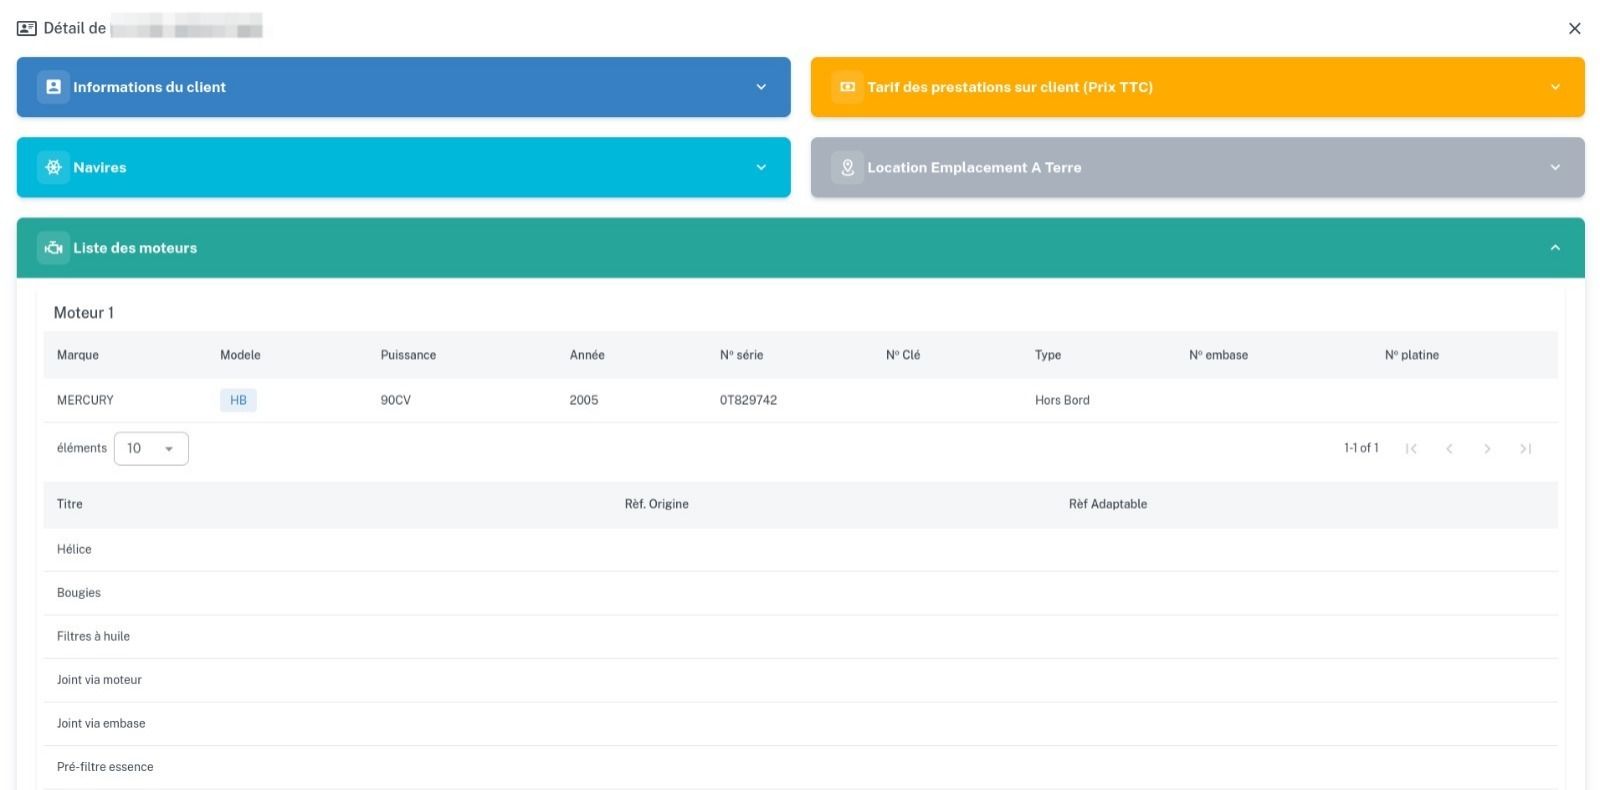Viewport: 1600px width, 790px height.
Task: Click the Rèf. Origine column header
Action: tap(657, 504)
